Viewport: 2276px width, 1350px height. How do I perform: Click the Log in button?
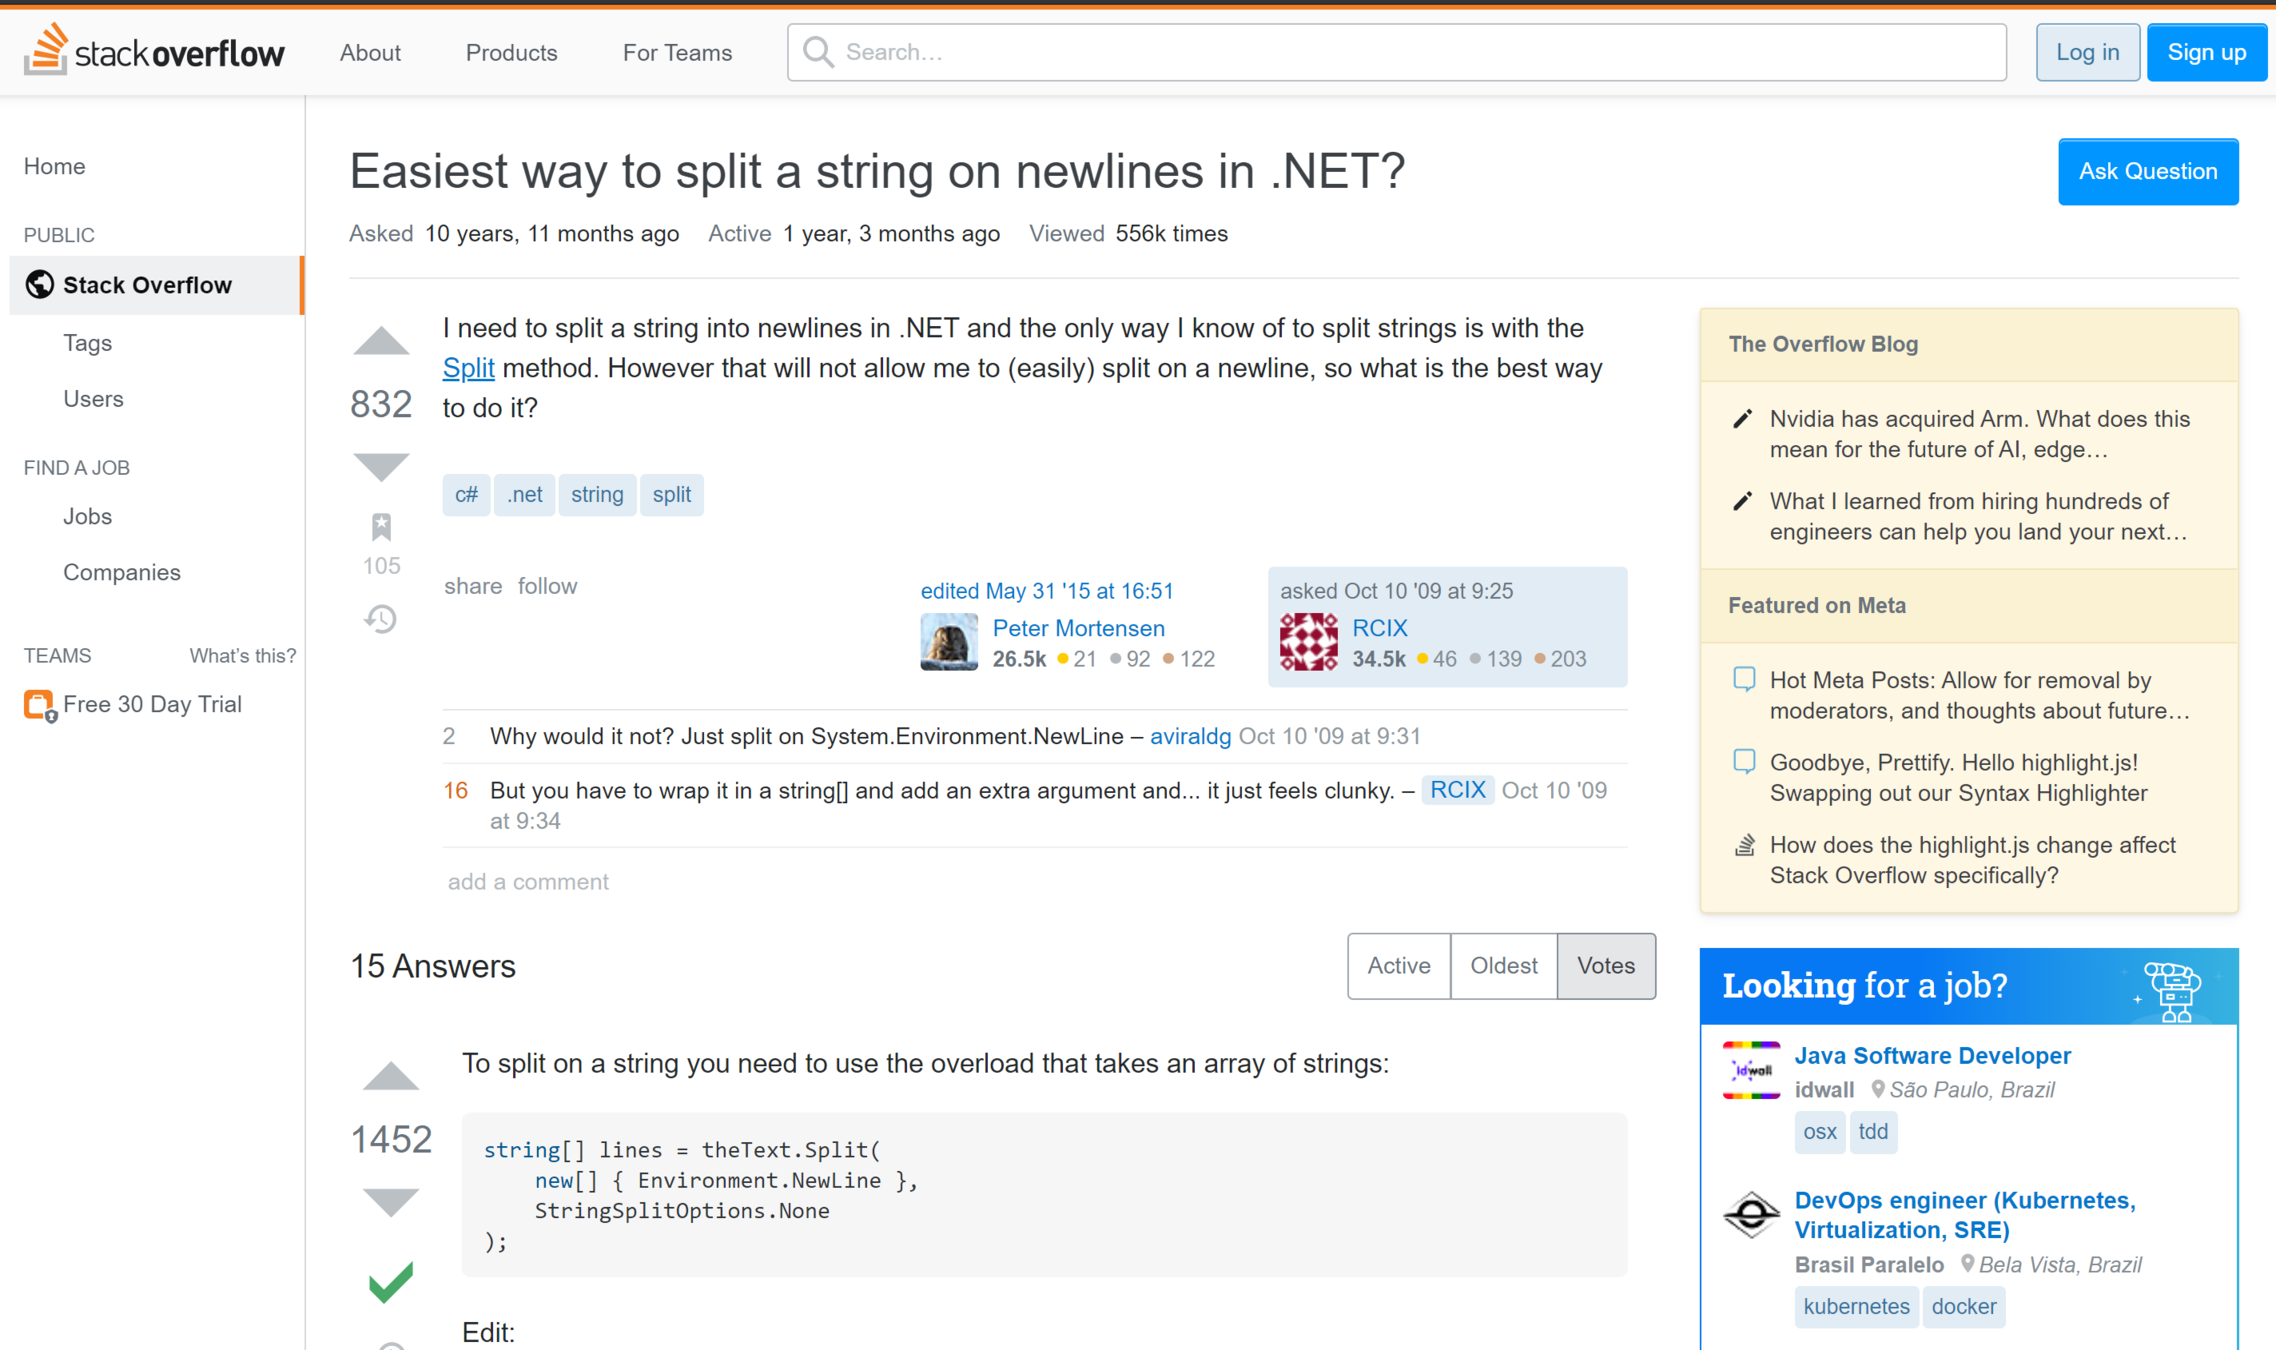(2087, 52)
